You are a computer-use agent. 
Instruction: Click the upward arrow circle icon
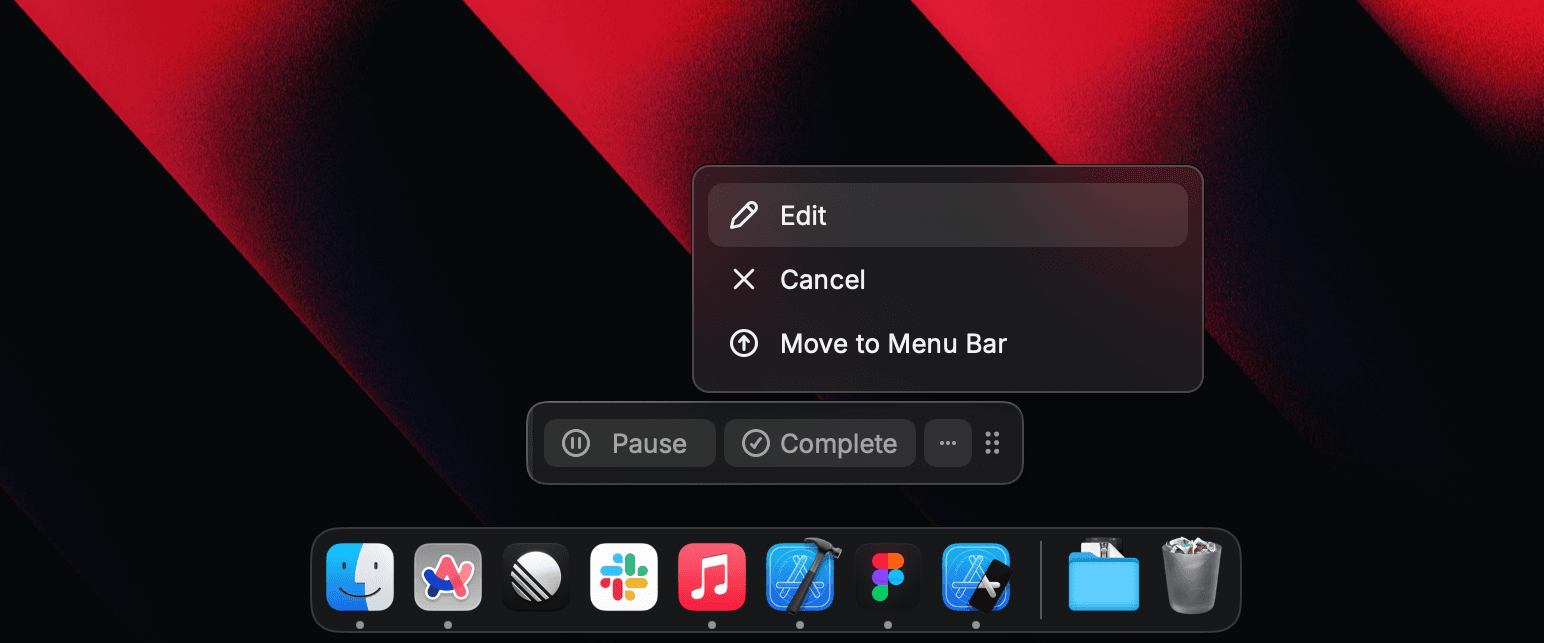click(744, 343)
